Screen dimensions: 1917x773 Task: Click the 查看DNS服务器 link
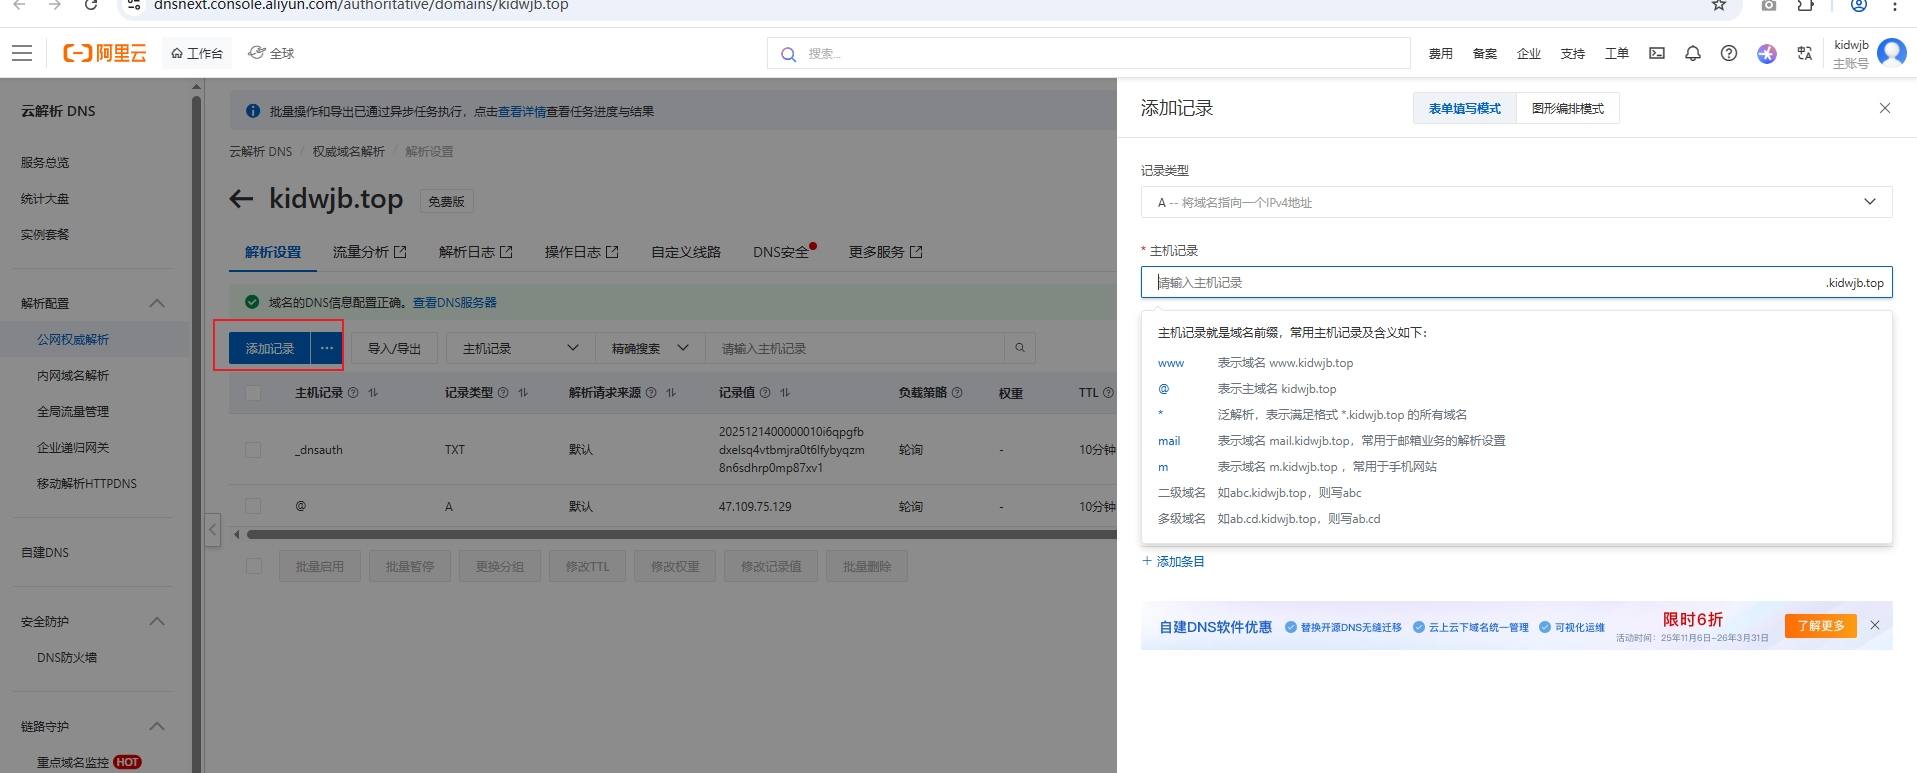(454, 302)
